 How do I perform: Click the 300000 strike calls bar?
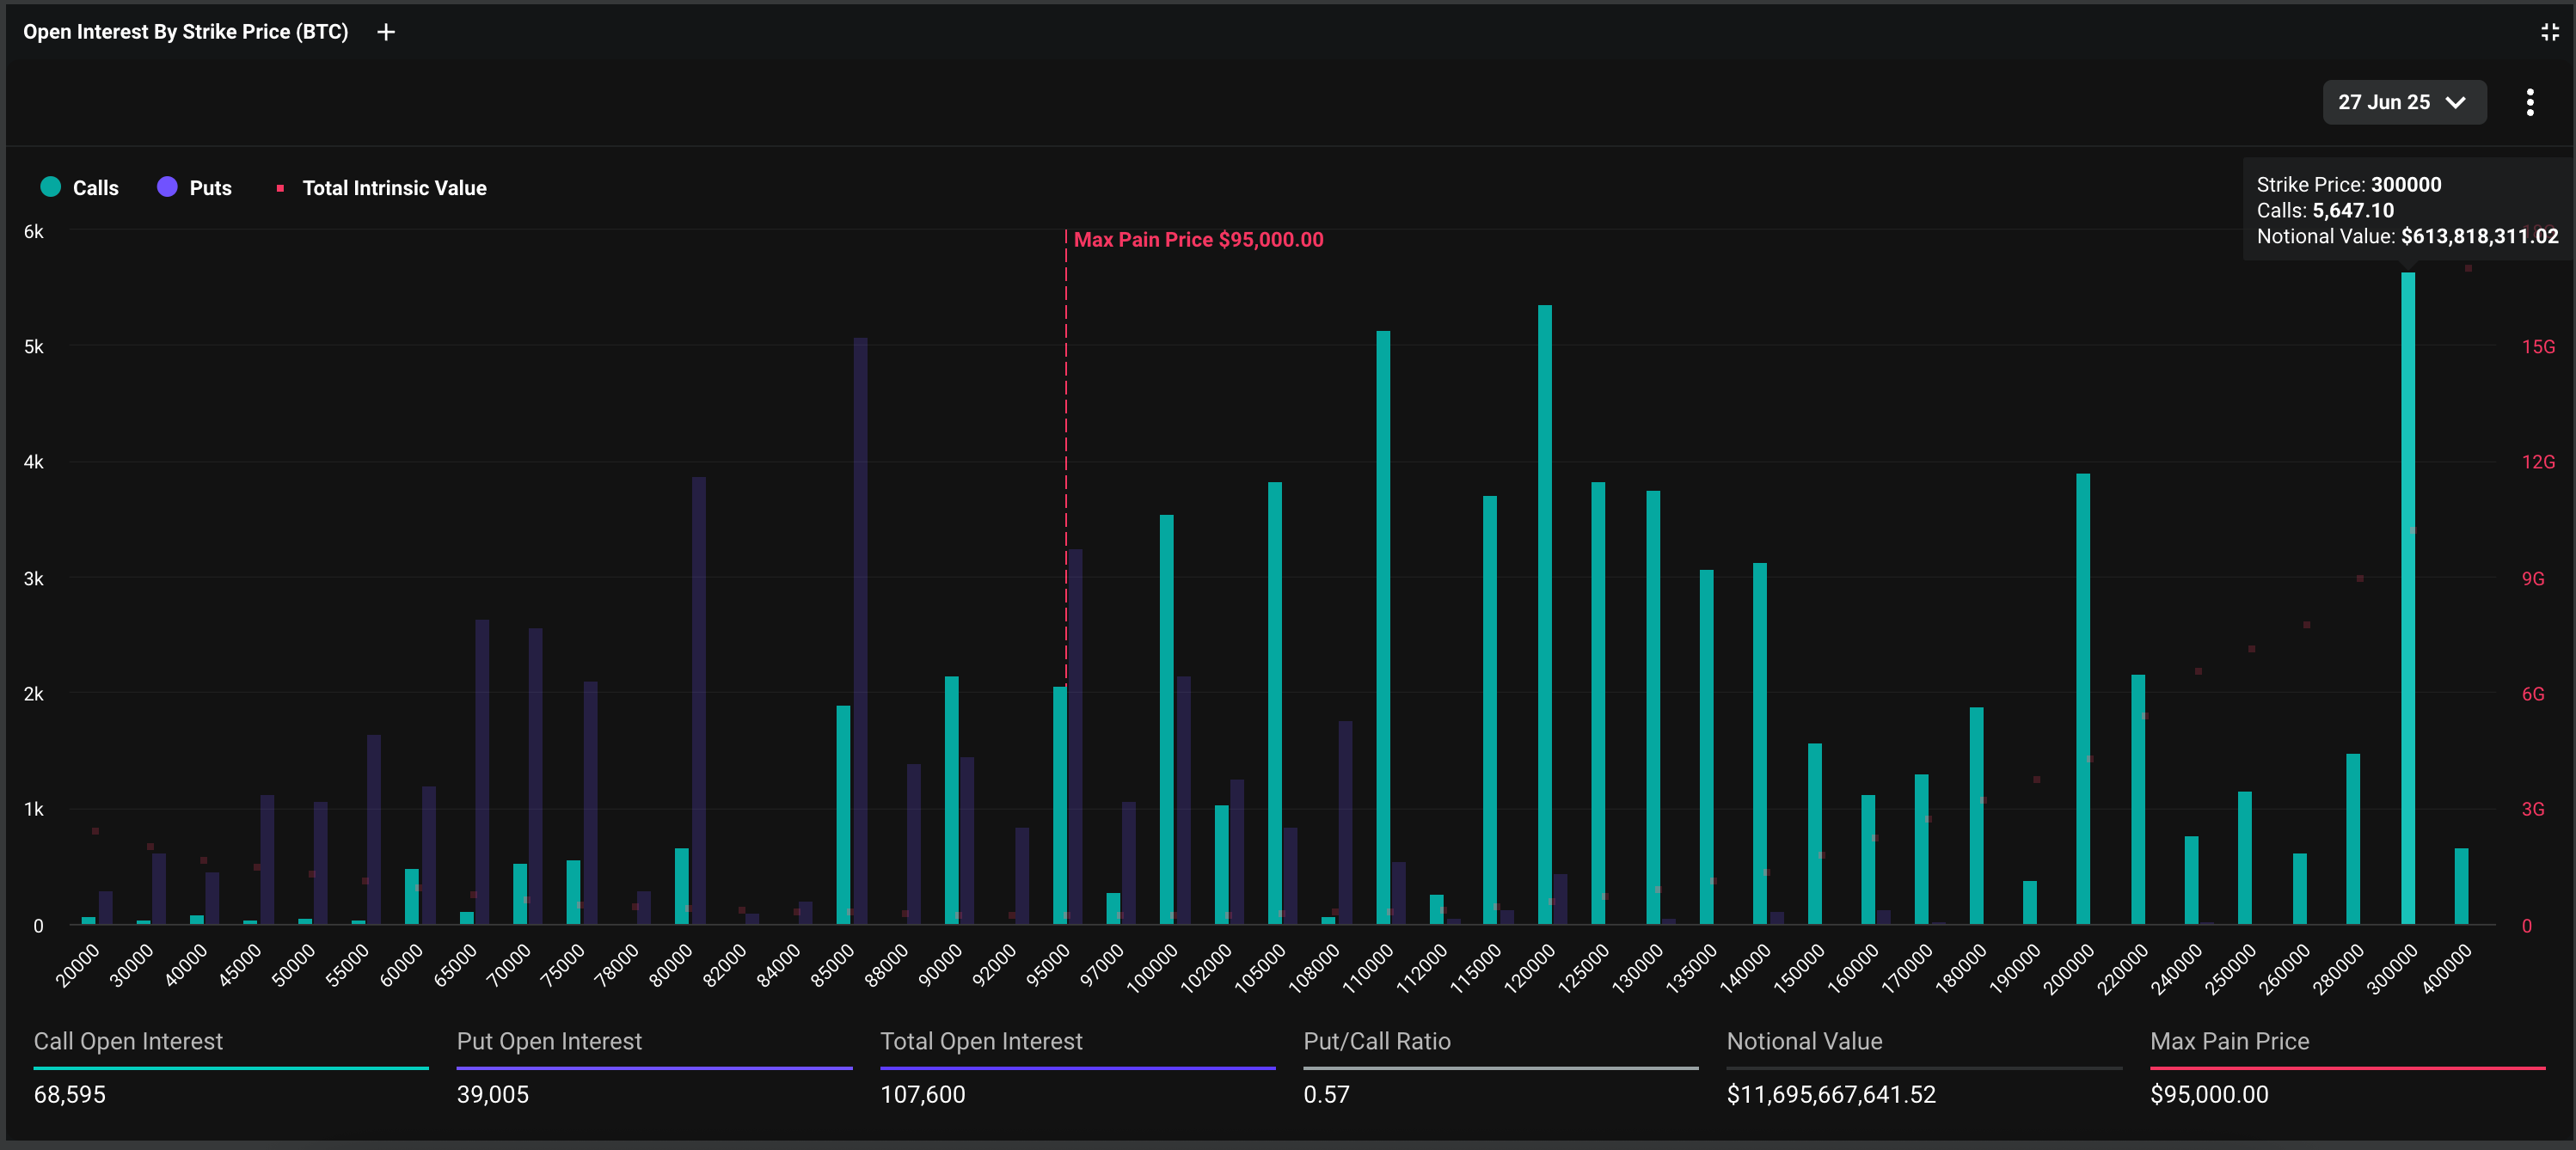tap(2407, 600)
